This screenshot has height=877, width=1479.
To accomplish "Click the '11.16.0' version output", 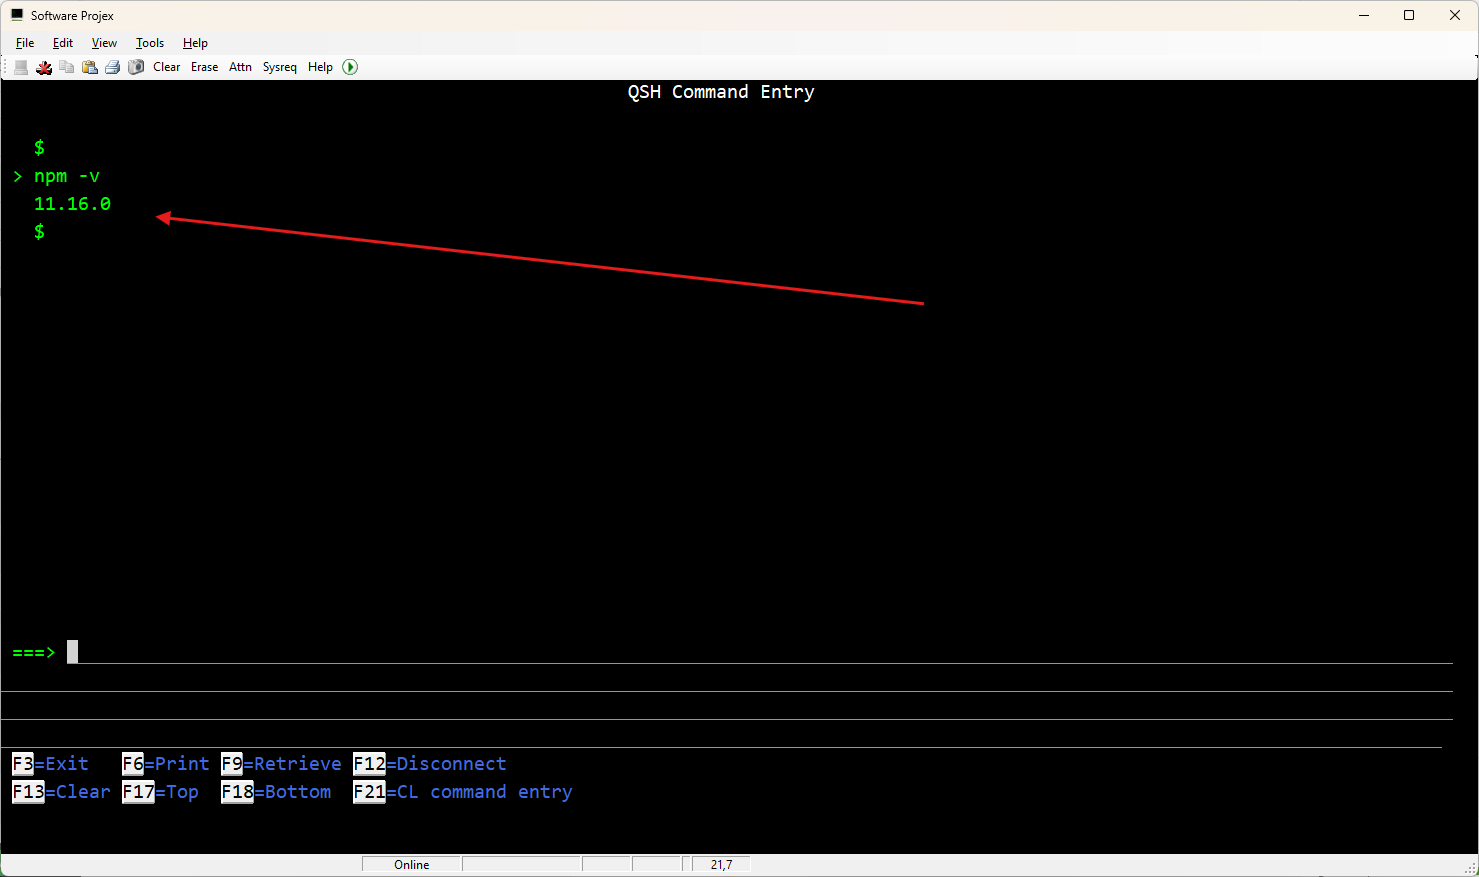I will [72, 204].
